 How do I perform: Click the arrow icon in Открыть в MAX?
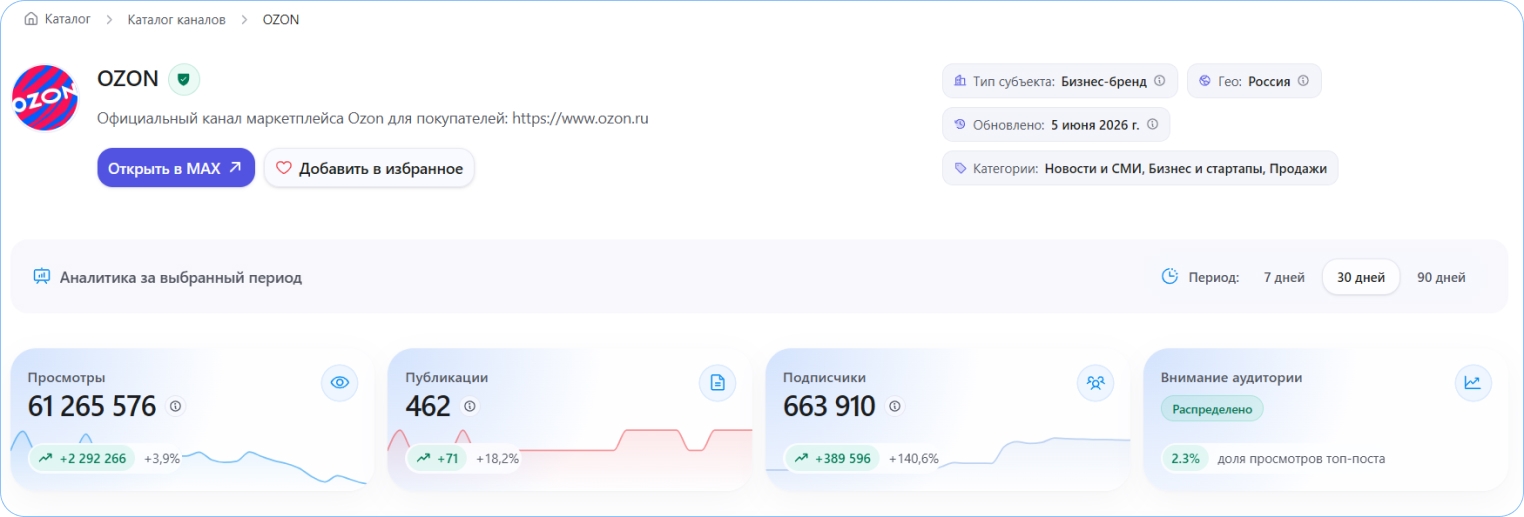coord(235,168)
